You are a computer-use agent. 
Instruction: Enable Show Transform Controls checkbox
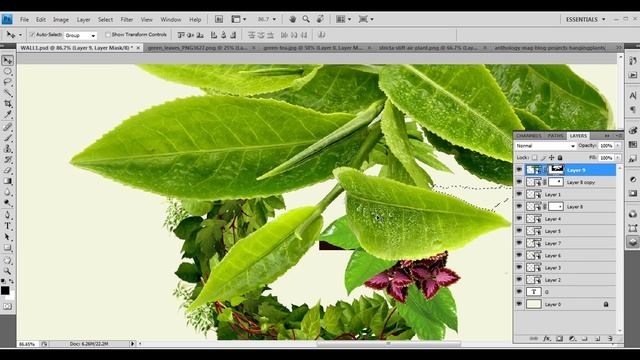[x=108, y=35]
